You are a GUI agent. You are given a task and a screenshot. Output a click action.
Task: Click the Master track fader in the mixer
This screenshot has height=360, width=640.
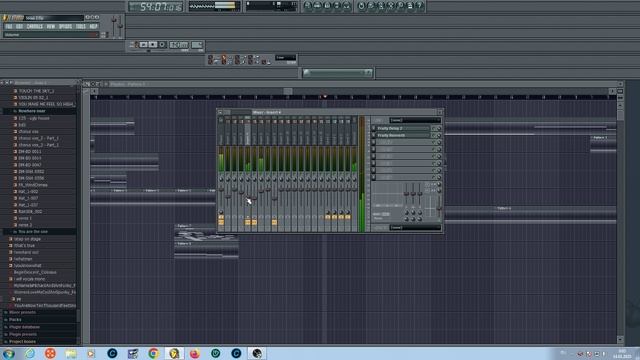pyautogui.click(x=221, y=190)
